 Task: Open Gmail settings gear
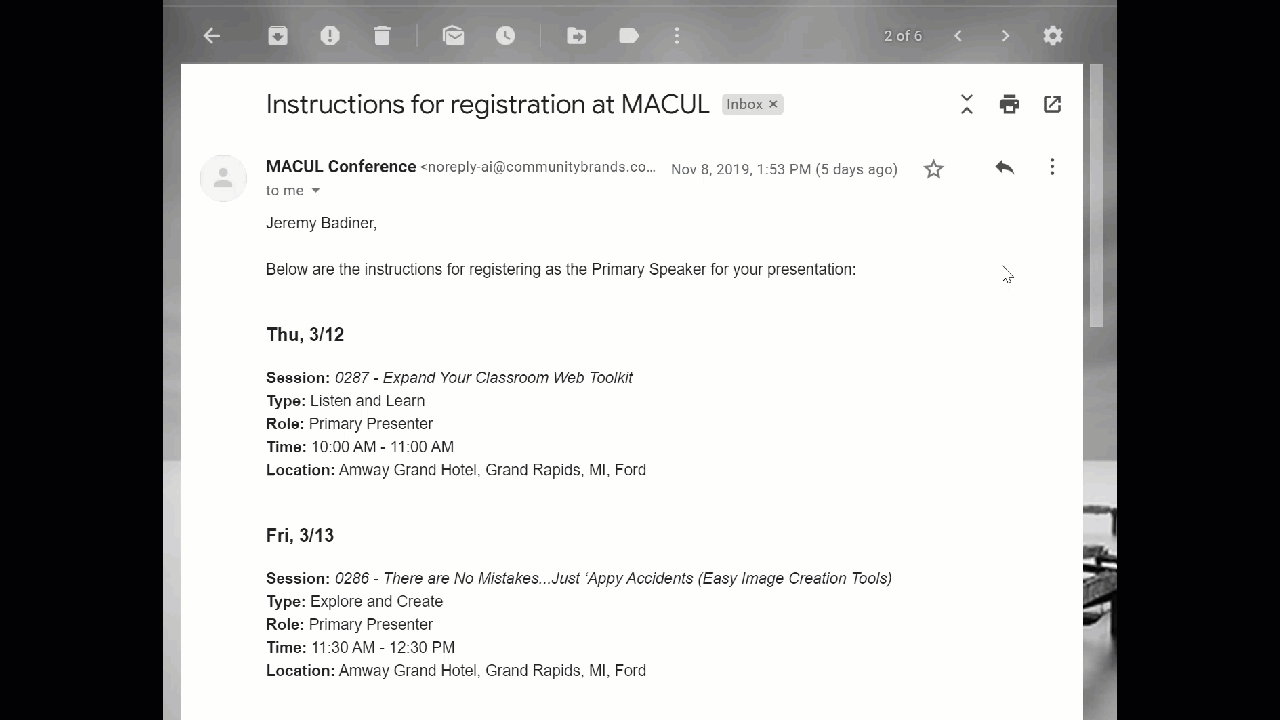pyautogui.click(x=1053, y=36)
